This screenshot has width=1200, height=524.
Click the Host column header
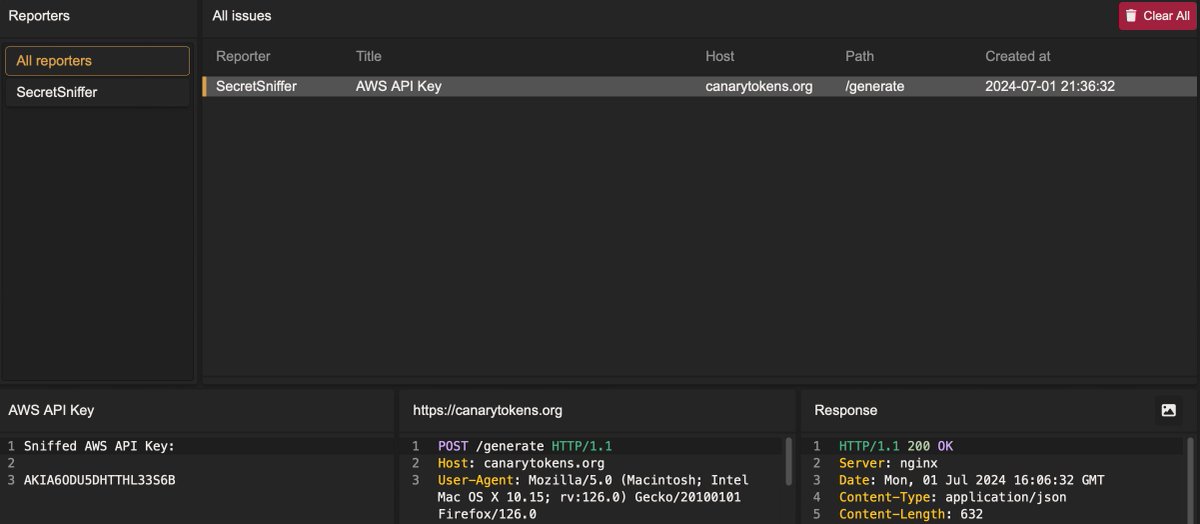(x=720, y=56)
